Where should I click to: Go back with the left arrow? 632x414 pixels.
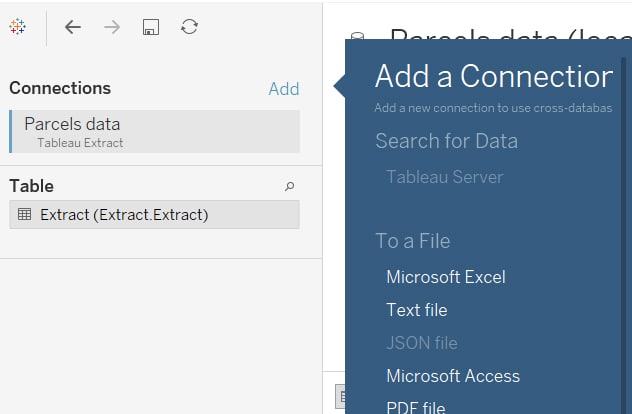point(73,27)
